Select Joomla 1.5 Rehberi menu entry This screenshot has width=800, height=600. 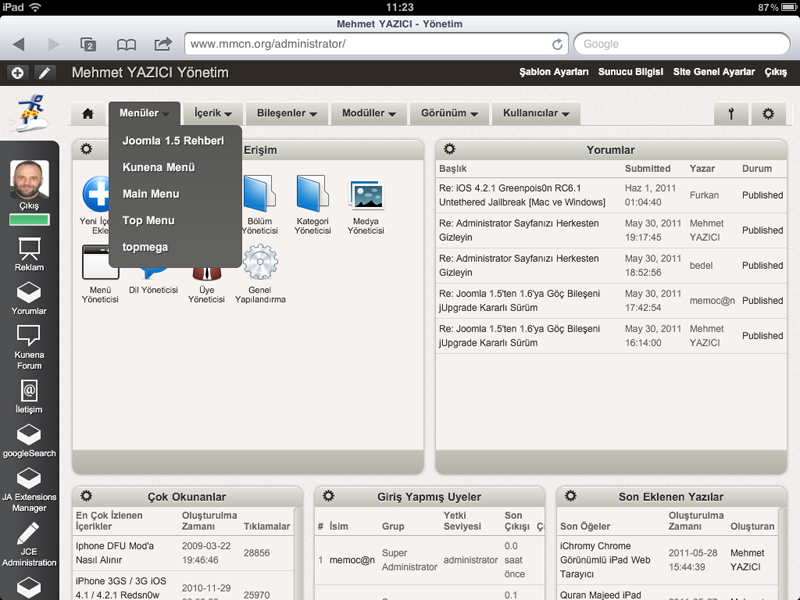point(173,141)
